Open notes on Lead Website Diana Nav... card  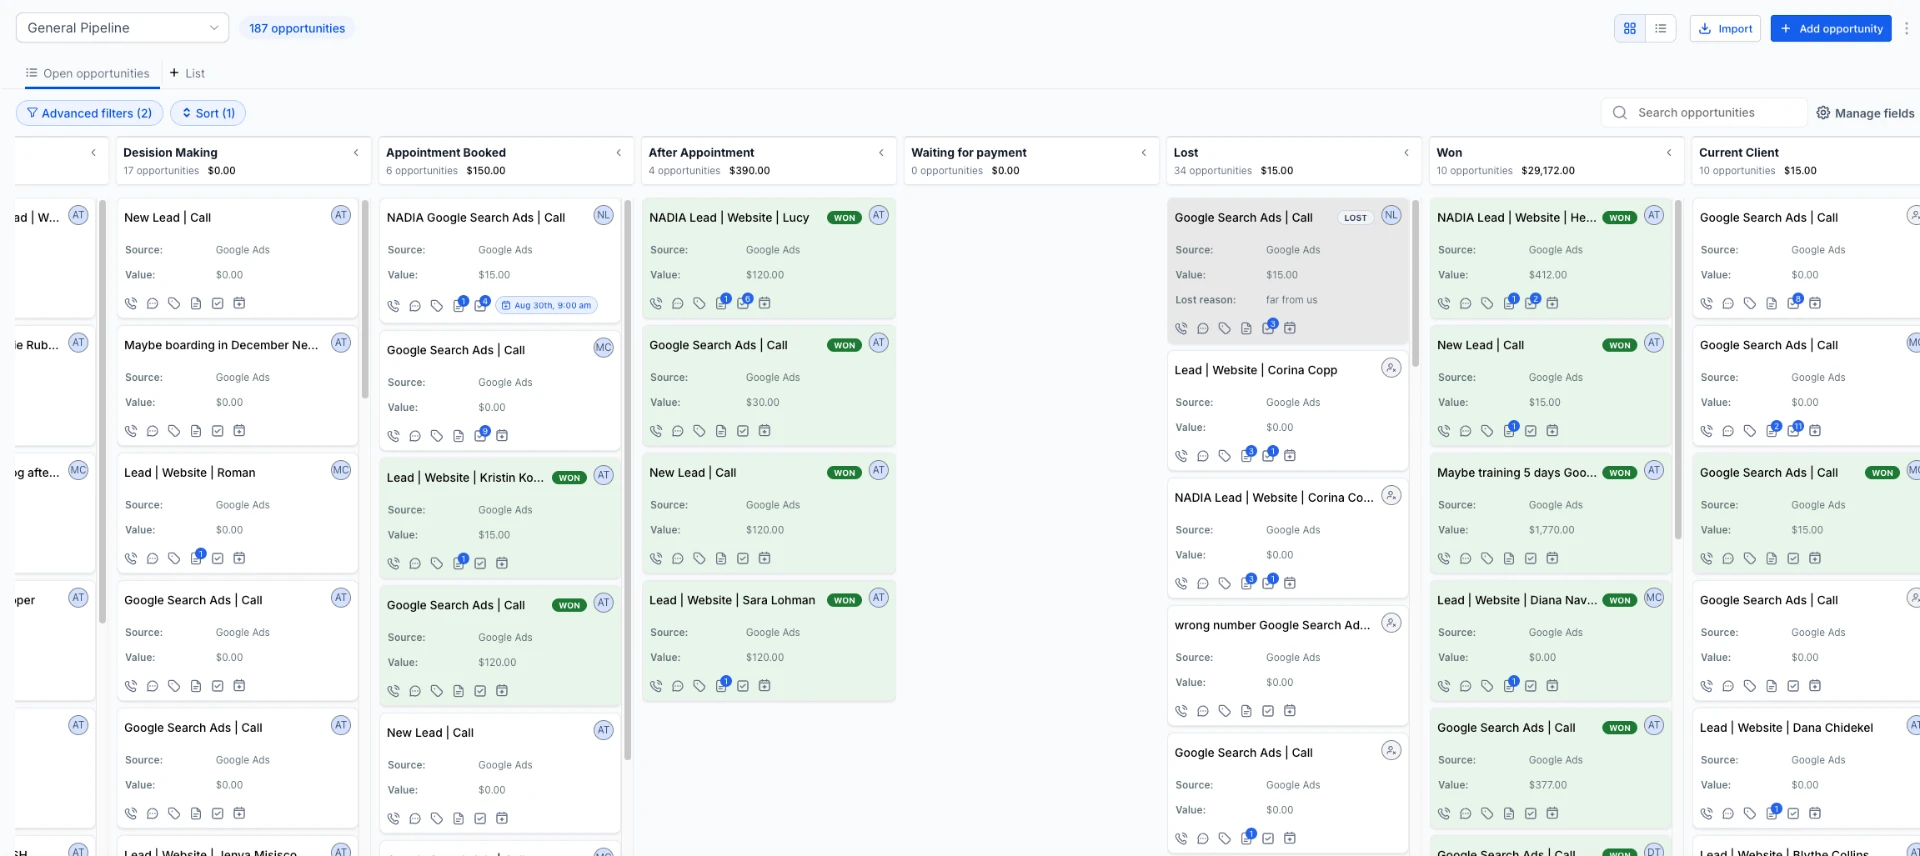1509,686
